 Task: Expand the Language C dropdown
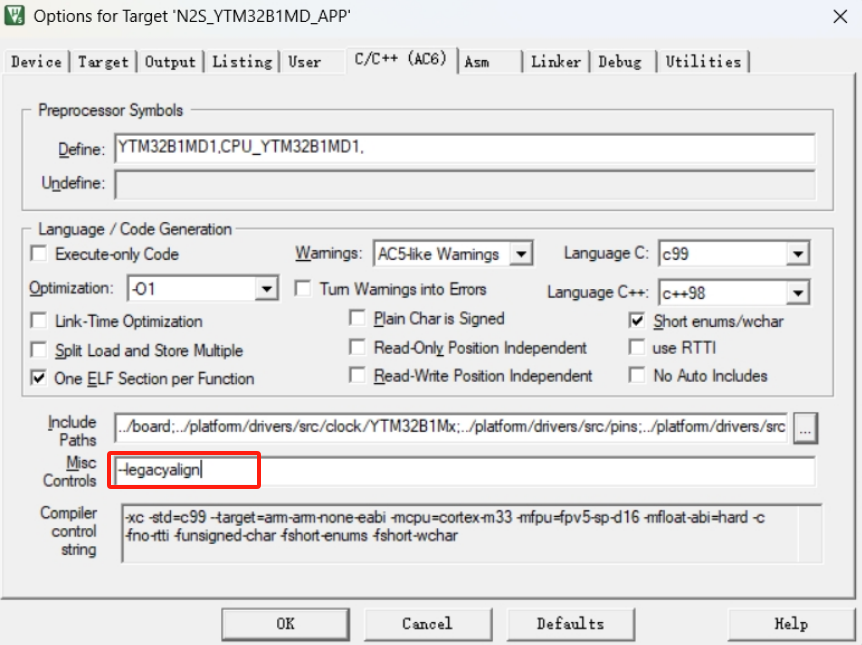click(797, 254)
